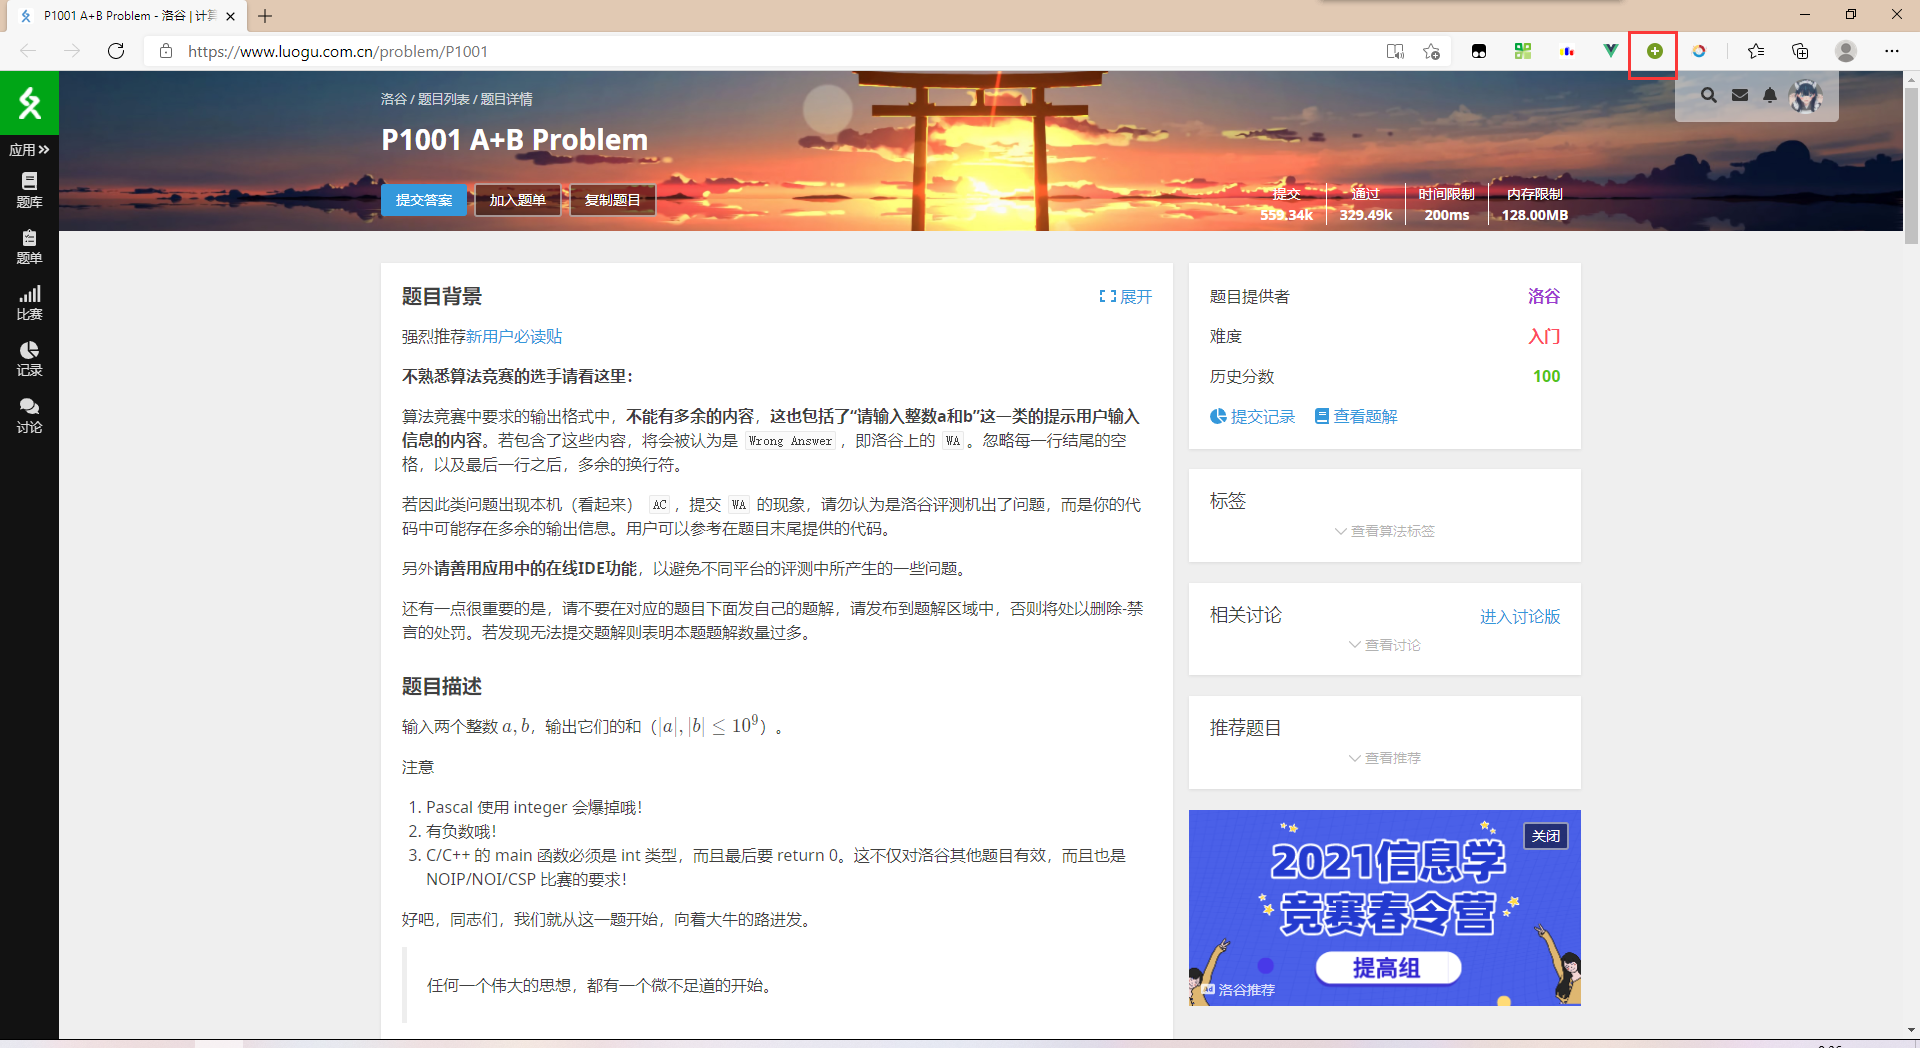Viewport: 1920px width, 1048px height.
Task: Expand the 应用 apps menu in the sidebar
Action: (29, 150)
